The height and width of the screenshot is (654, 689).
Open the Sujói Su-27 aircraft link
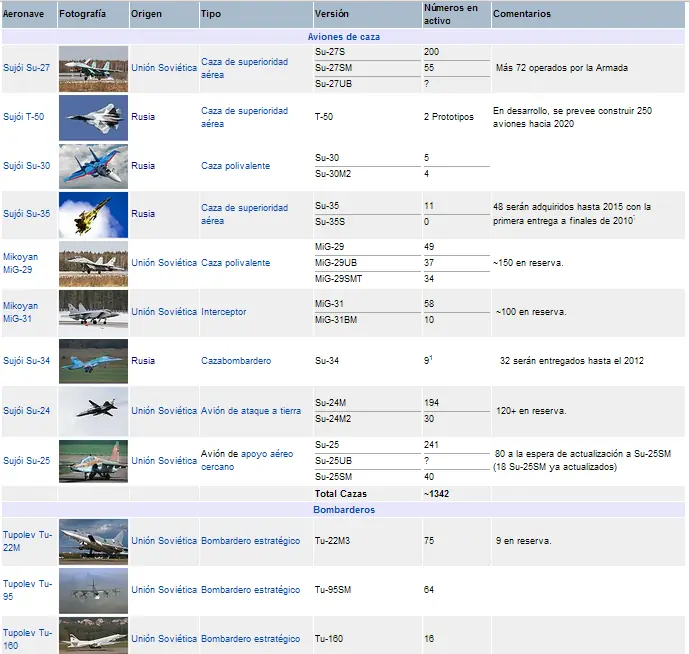point(26,68)
